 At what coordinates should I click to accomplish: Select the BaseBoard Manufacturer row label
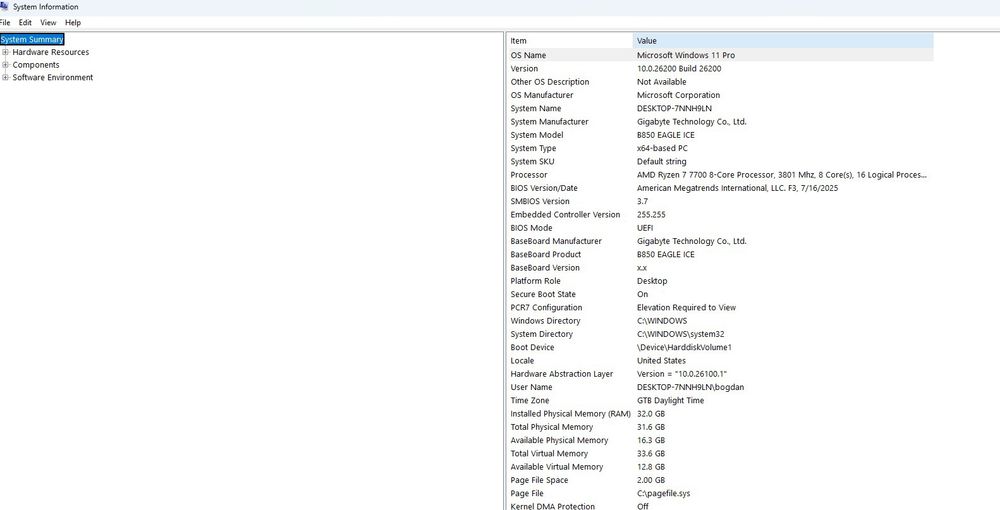click(x=555, y=242)
